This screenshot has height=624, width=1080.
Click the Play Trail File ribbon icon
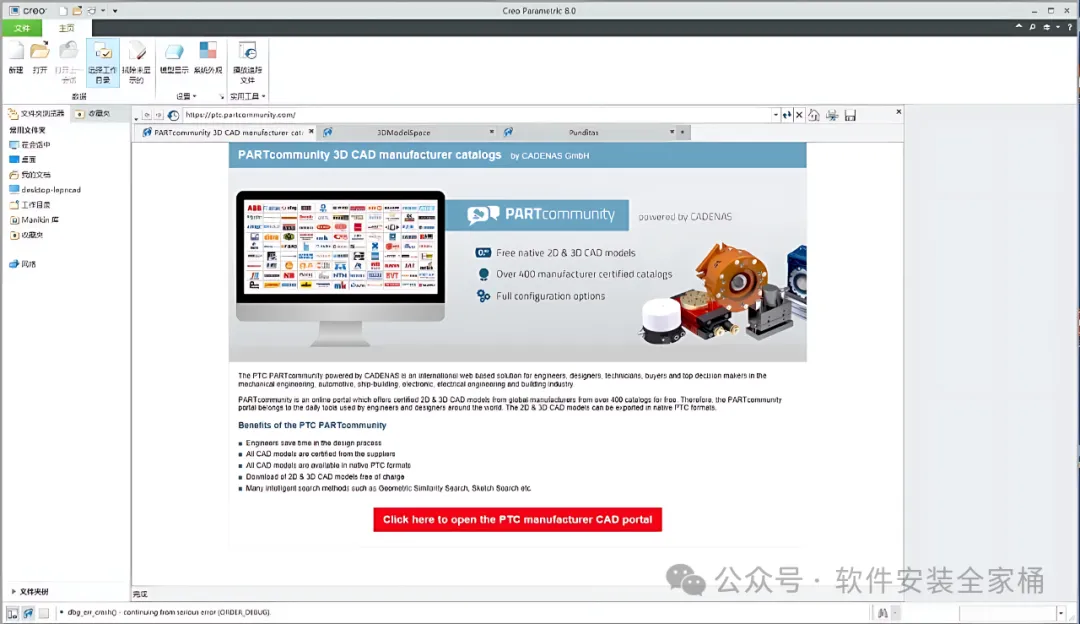point(247,62)
